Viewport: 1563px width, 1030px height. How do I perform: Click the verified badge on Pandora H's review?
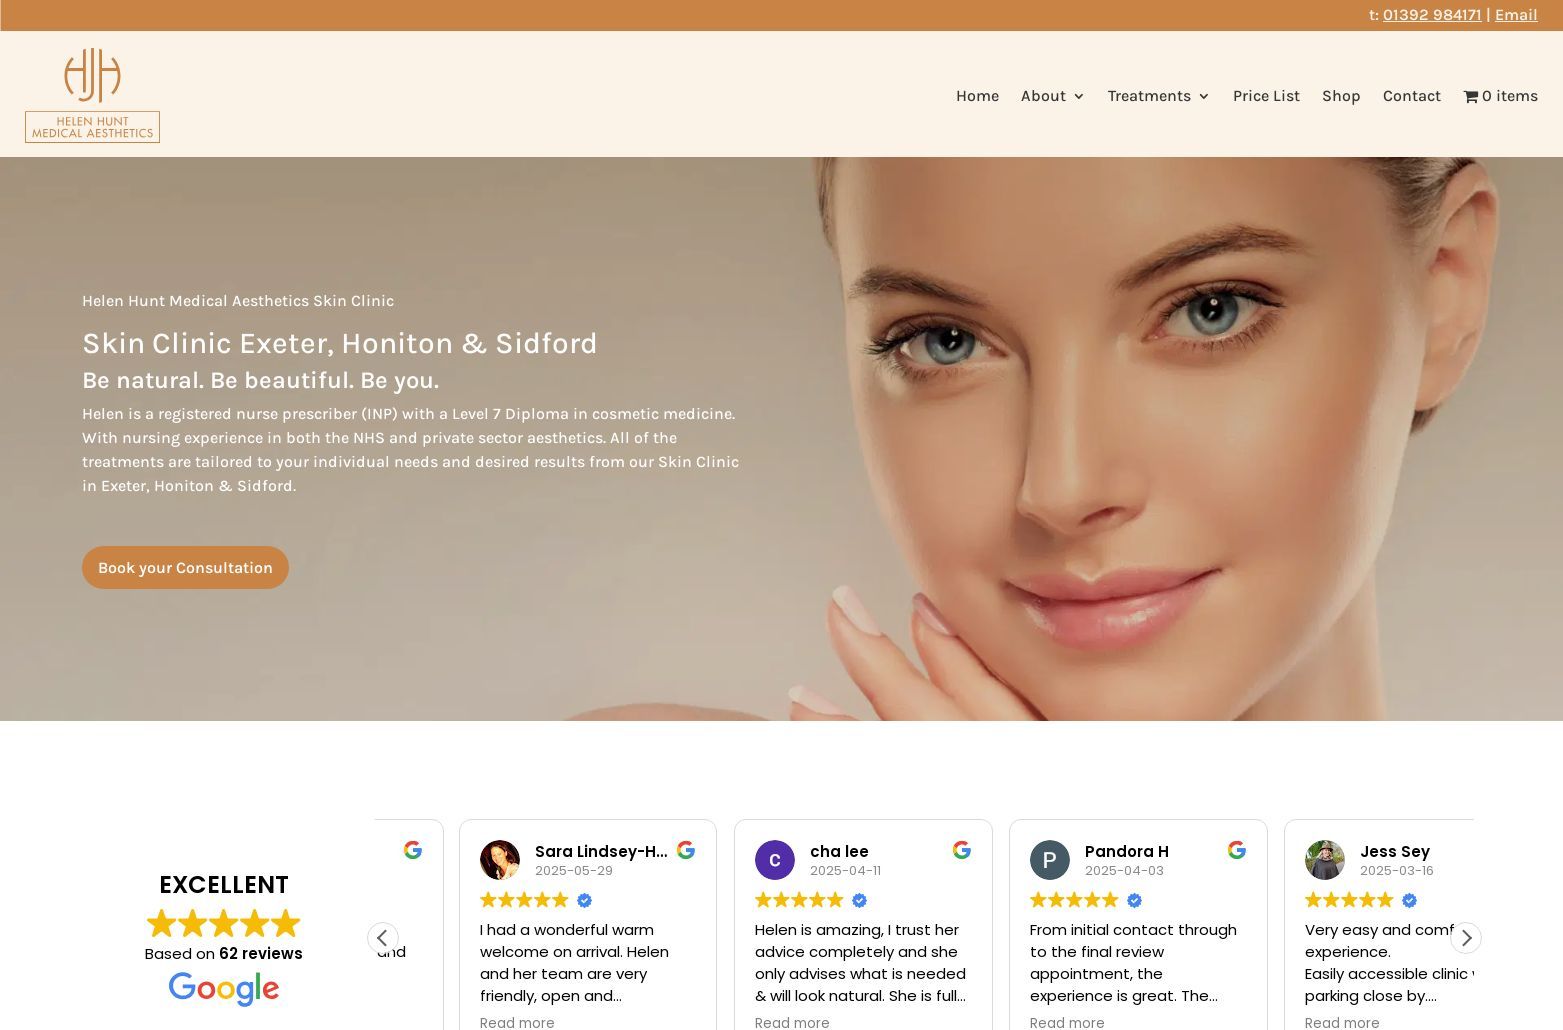coord(1134,901)
